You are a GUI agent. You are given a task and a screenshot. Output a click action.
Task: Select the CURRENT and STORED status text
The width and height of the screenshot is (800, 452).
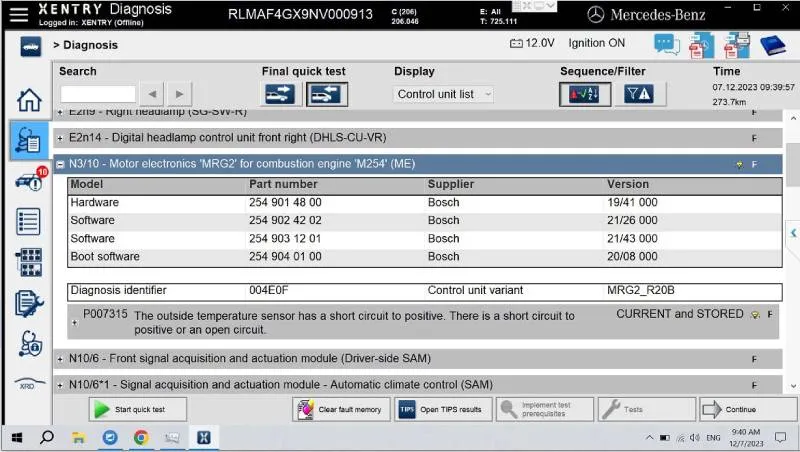680,314
